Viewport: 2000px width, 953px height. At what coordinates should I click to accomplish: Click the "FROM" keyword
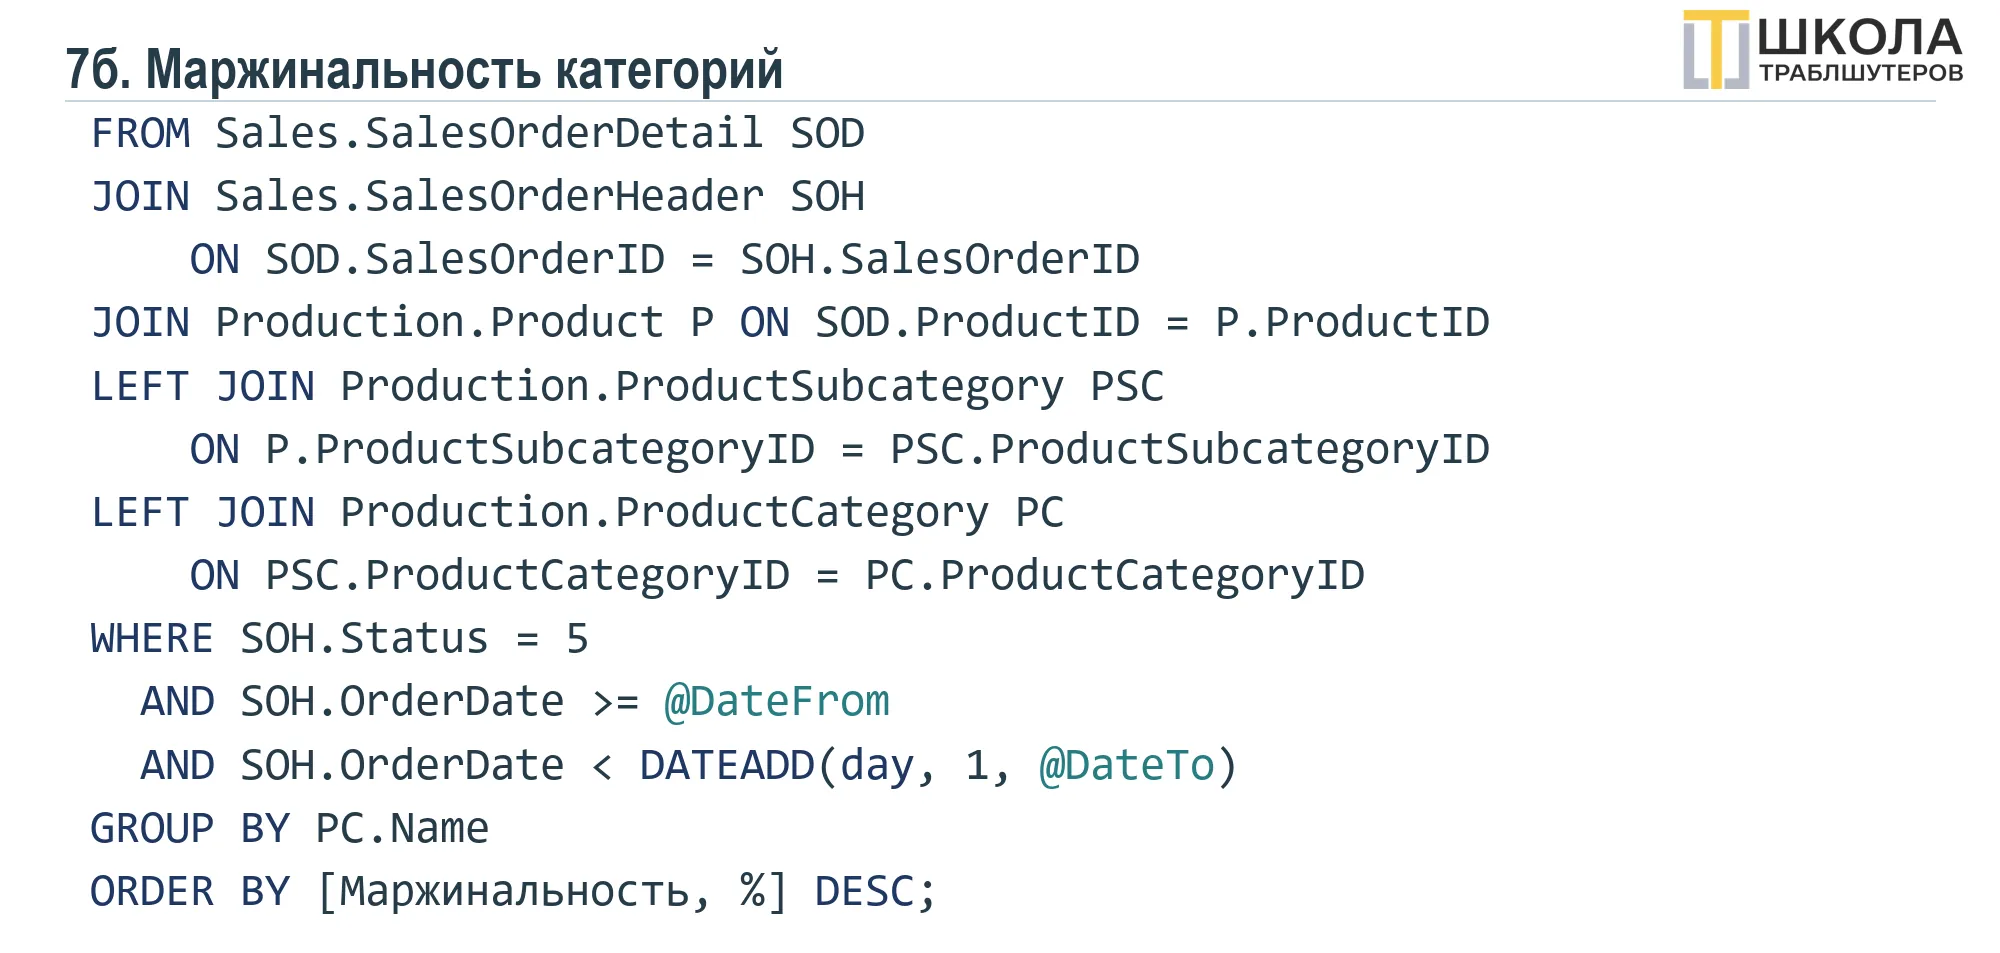(140, 133)
